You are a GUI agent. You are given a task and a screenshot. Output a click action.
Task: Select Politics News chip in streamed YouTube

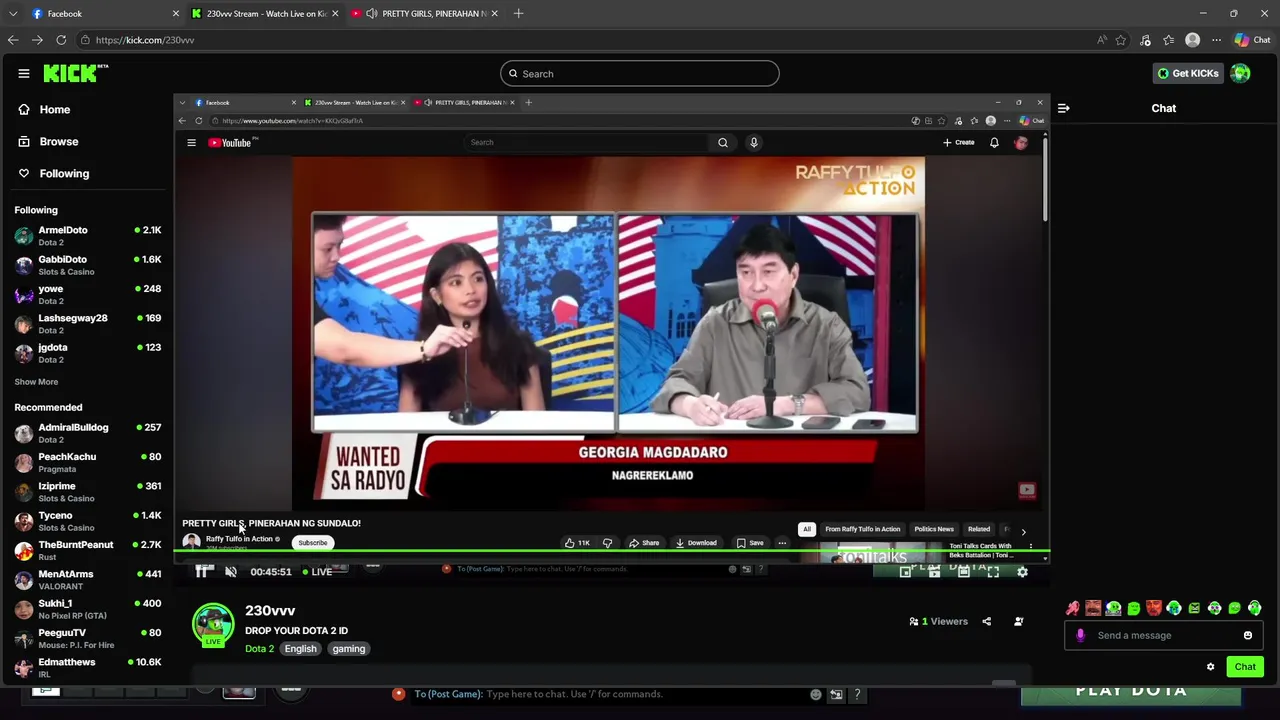(x=934, y=529)
